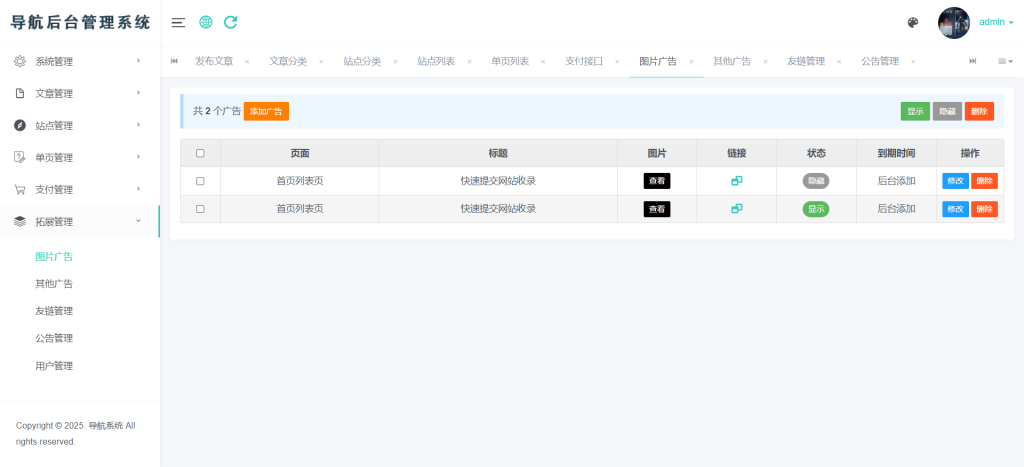
Task: Toggle the green 显示 status badge
Action: click(816, 210)
